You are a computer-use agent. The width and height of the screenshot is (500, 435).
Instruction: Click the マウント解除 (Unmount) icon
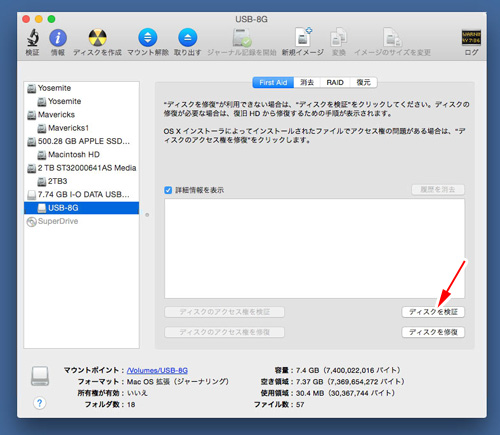click(148, 38)
